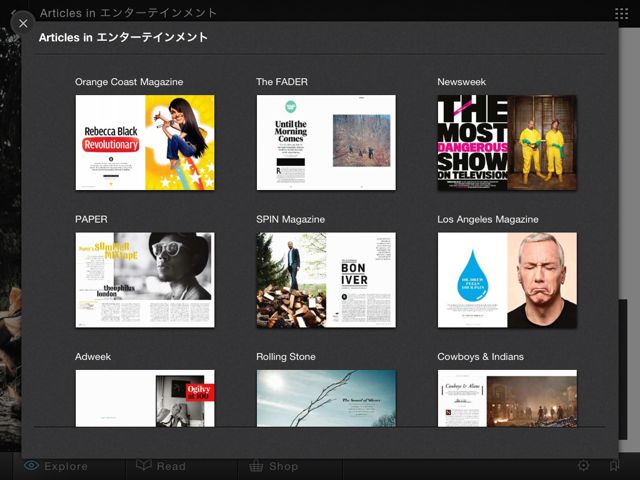This screenshot has width=640, height=480.
Task: Open The FADER Until the Morning Comes article
Action: pos(326,142)
